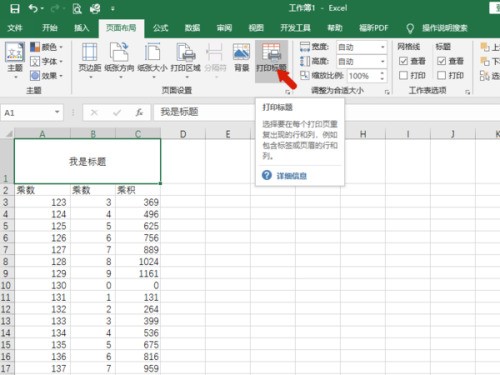Select cell containing 959
This screenshot has width=500, height=375.
tap(138, 368)
